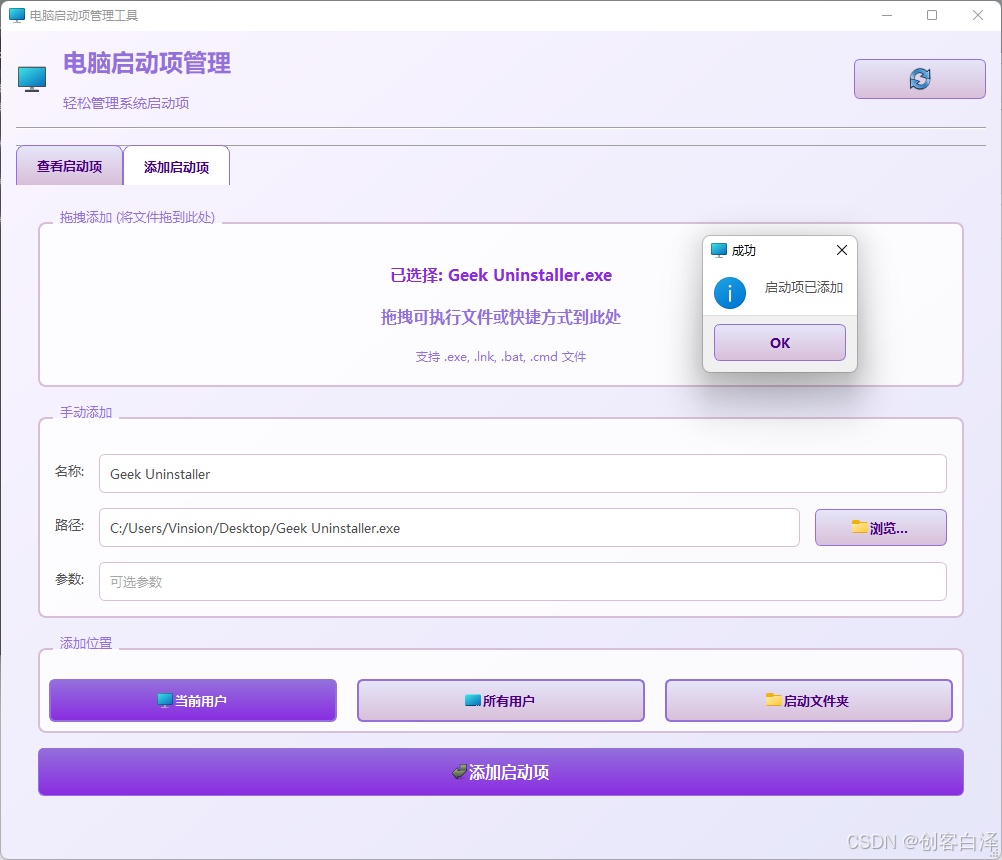
Task: Click the 路径 path input field
Action: pyautogui.click(x=449, y=528)
